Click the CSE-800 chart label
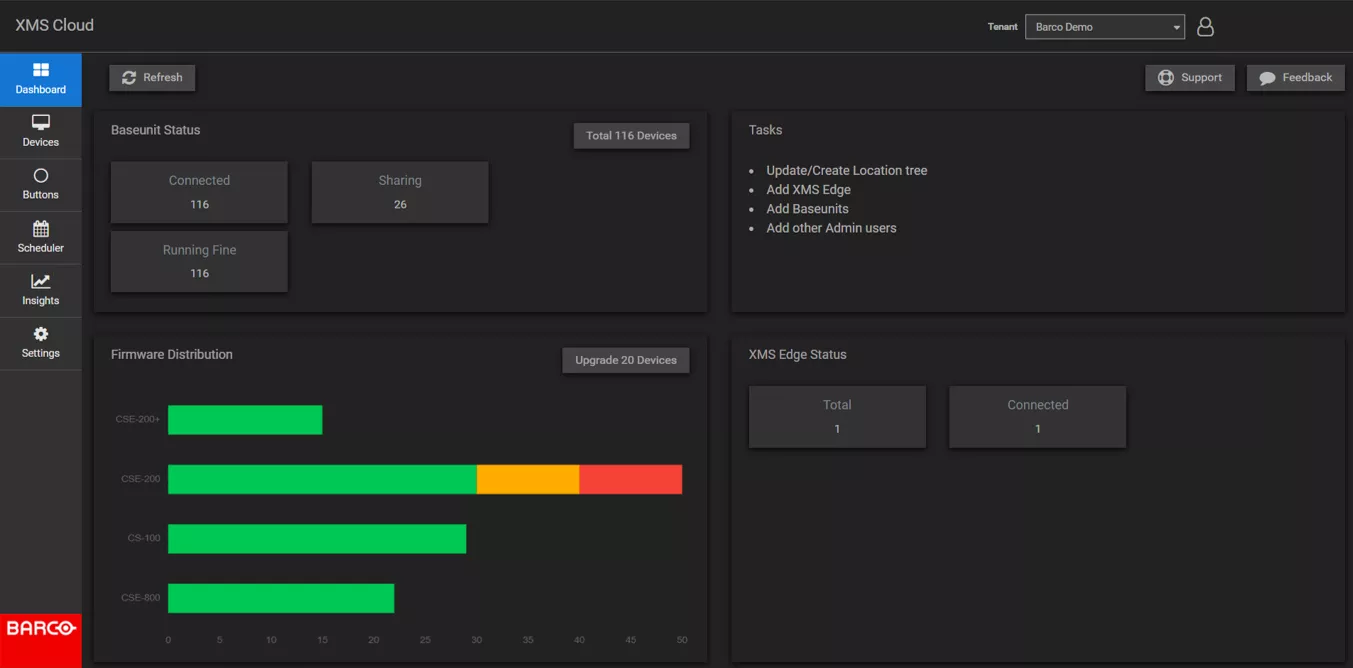The height and width of the screenshot is (668, 1353). [x=140, y=598]
